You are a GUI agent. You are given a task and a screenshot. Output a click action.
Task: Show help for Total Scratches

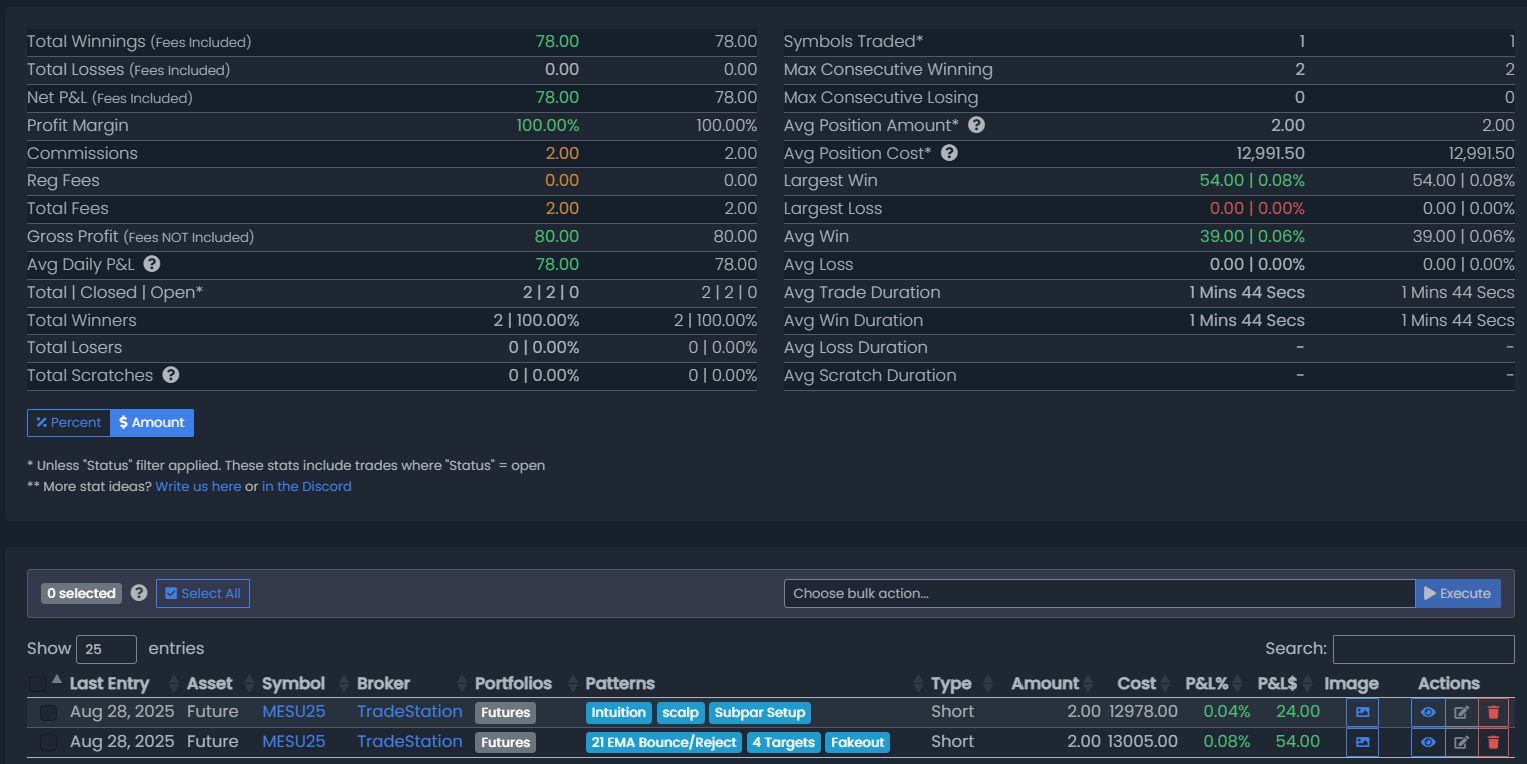(x=171, y=375)
